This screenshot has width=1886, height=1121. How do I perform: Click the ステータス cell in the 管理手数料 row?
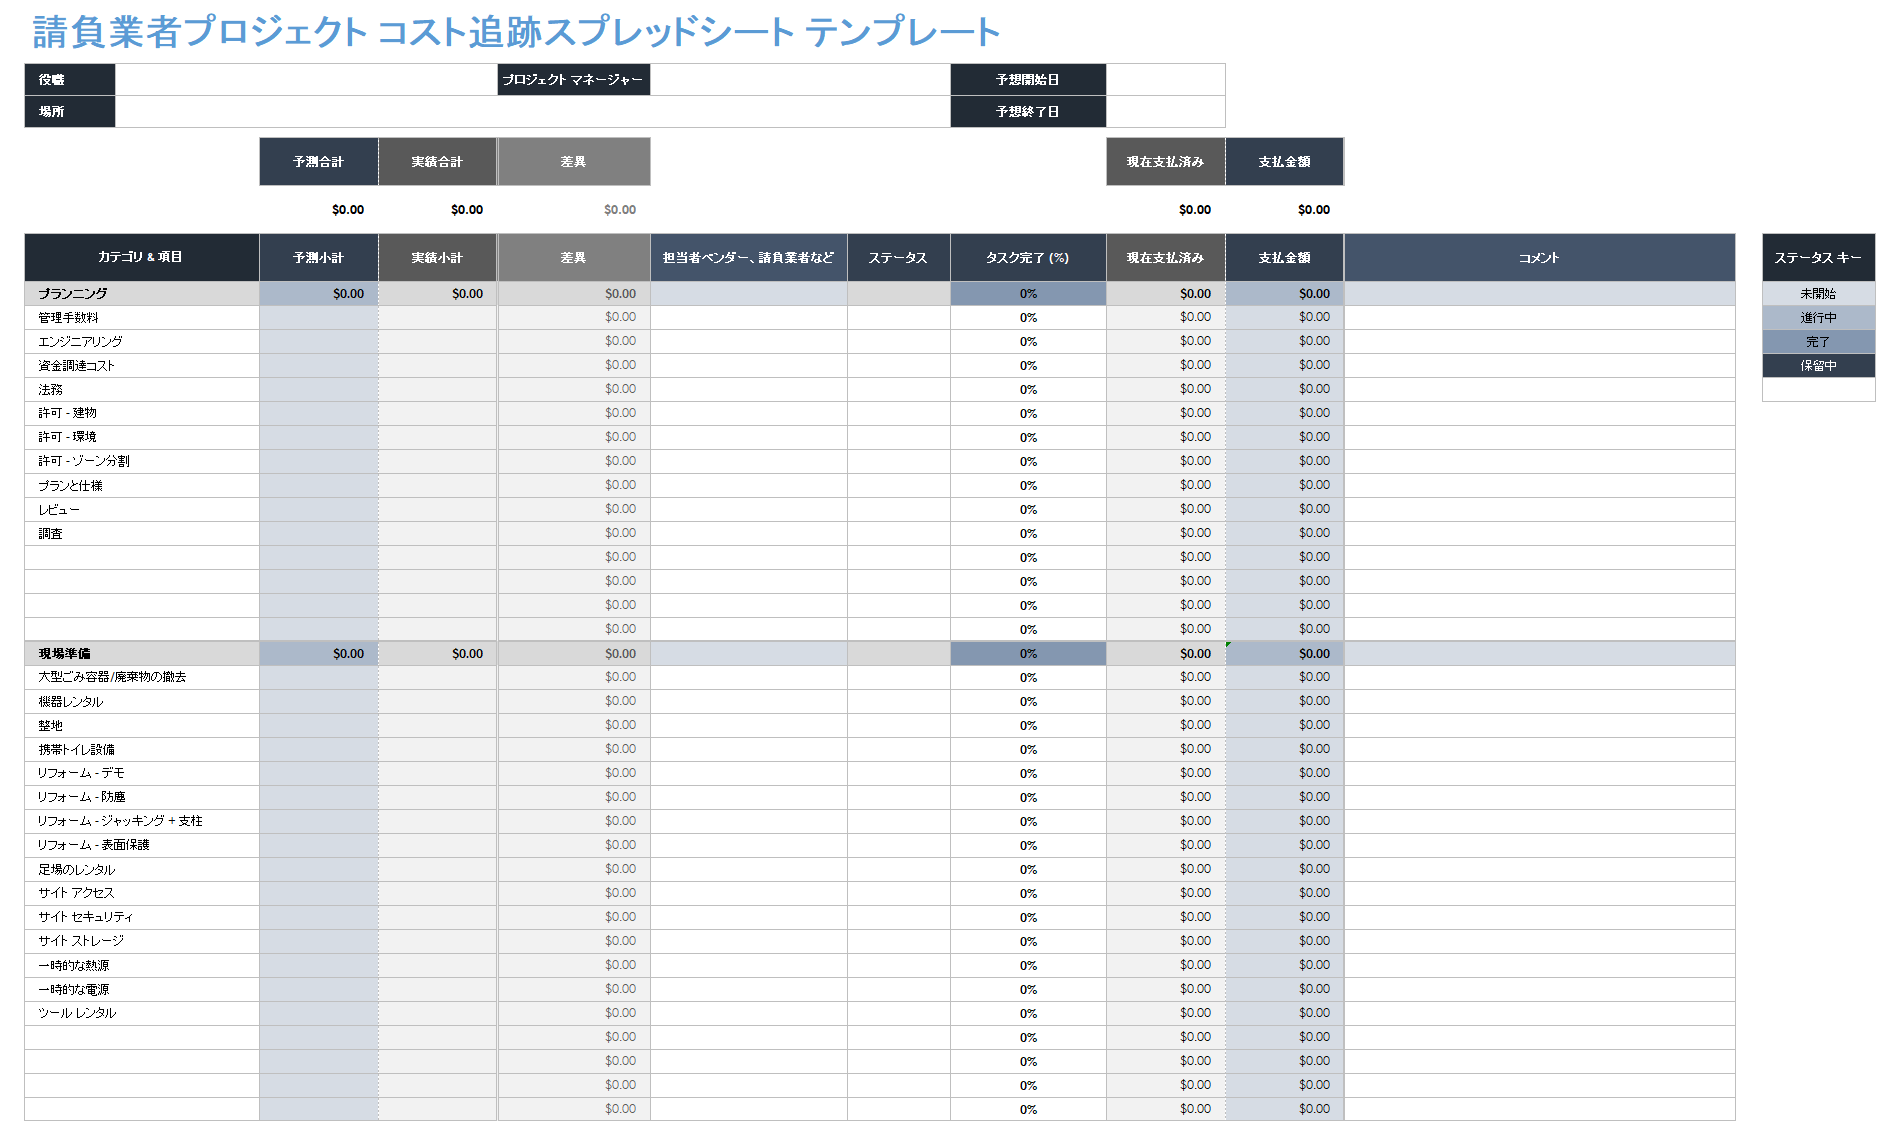click(x=899, y=318)
